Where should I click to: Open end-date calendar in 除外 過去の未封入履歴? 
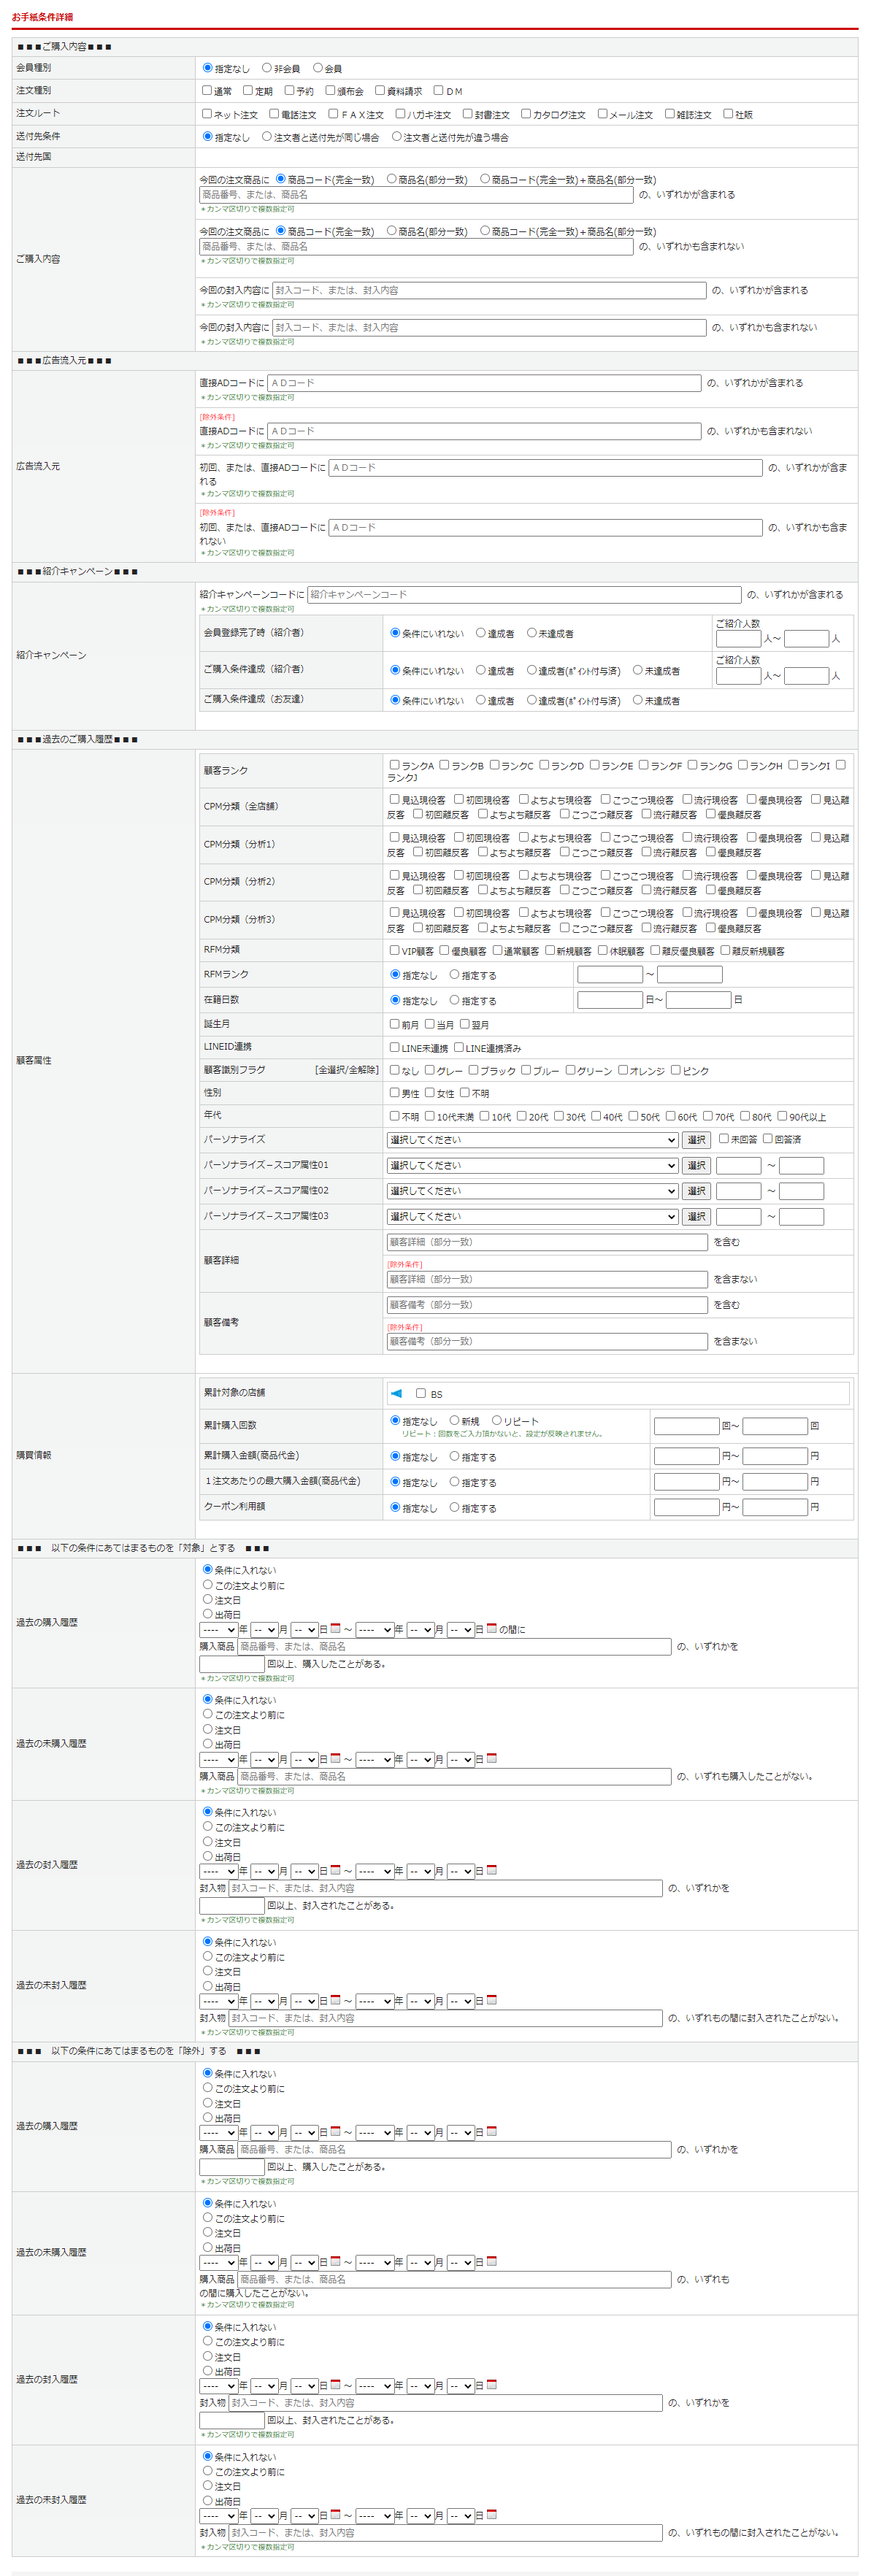[x=491, y=2514]
